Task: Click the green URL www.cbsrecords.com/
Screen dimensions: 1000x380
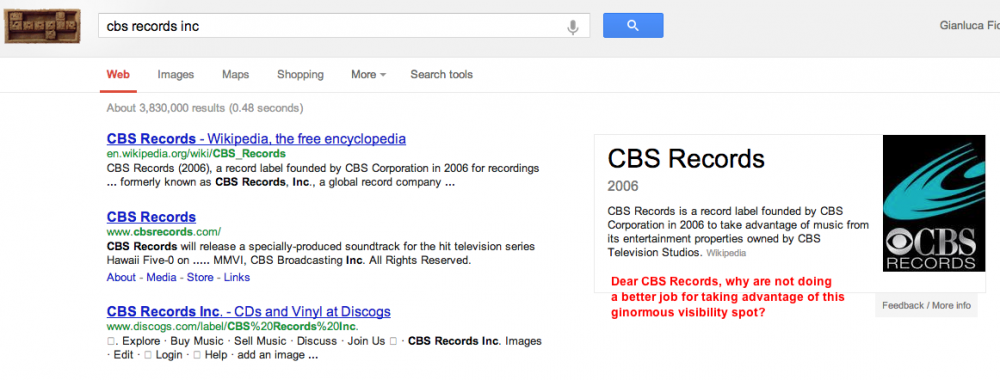Action: tap(164, 231)
